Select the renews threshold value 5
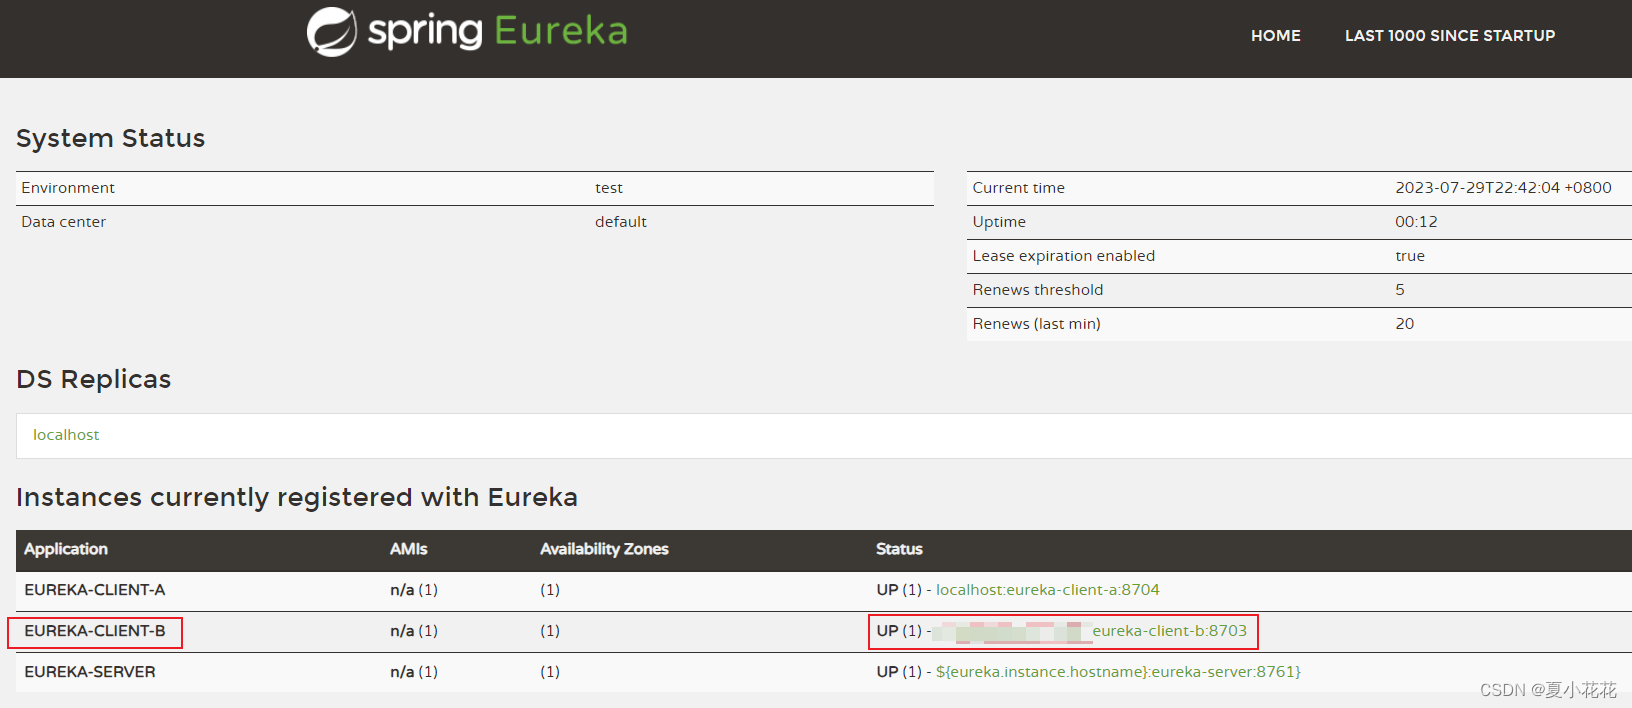The height and width of the screenshot is (708, 1632). pos(1400,290)
